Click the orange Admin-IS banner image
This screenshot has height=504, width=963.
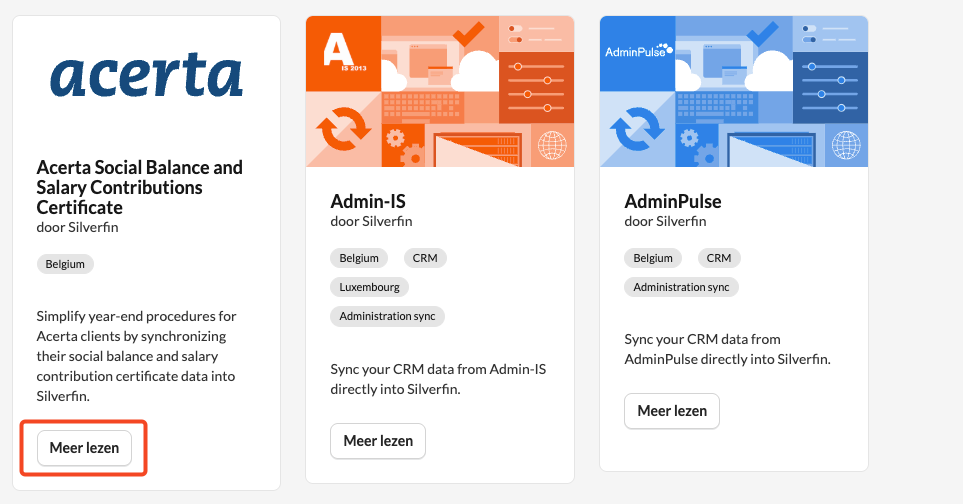point(440,91)
